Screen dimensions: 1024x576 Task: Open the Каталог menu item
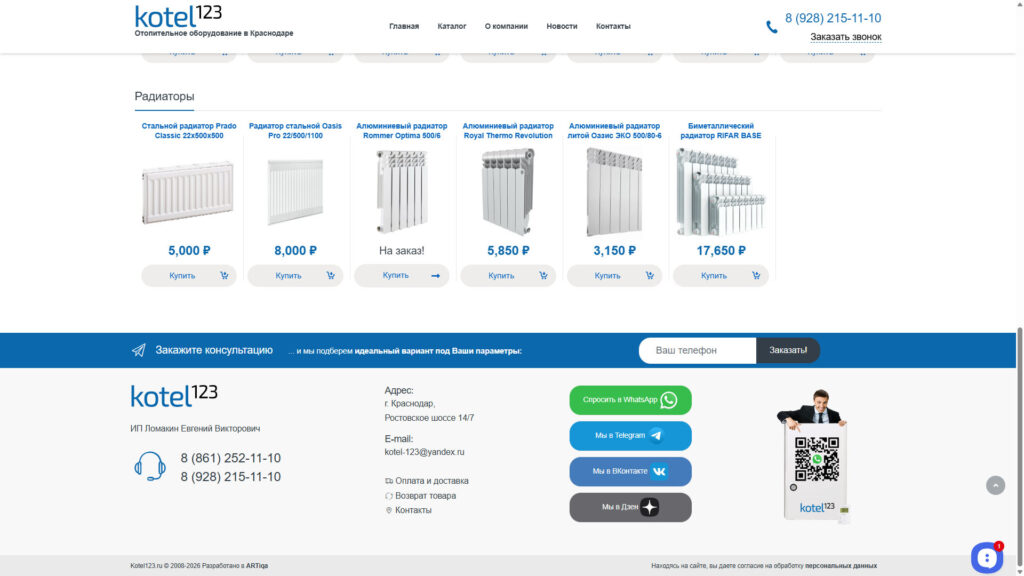pyautogui.click(x=452, y=26)
